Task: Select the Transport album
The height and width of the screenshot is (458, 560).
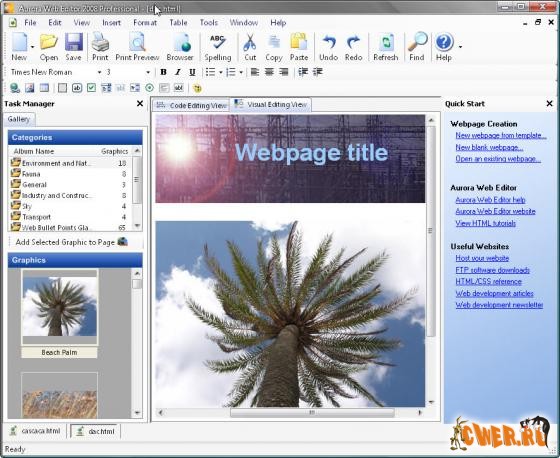Action: (x=70, y=217)
